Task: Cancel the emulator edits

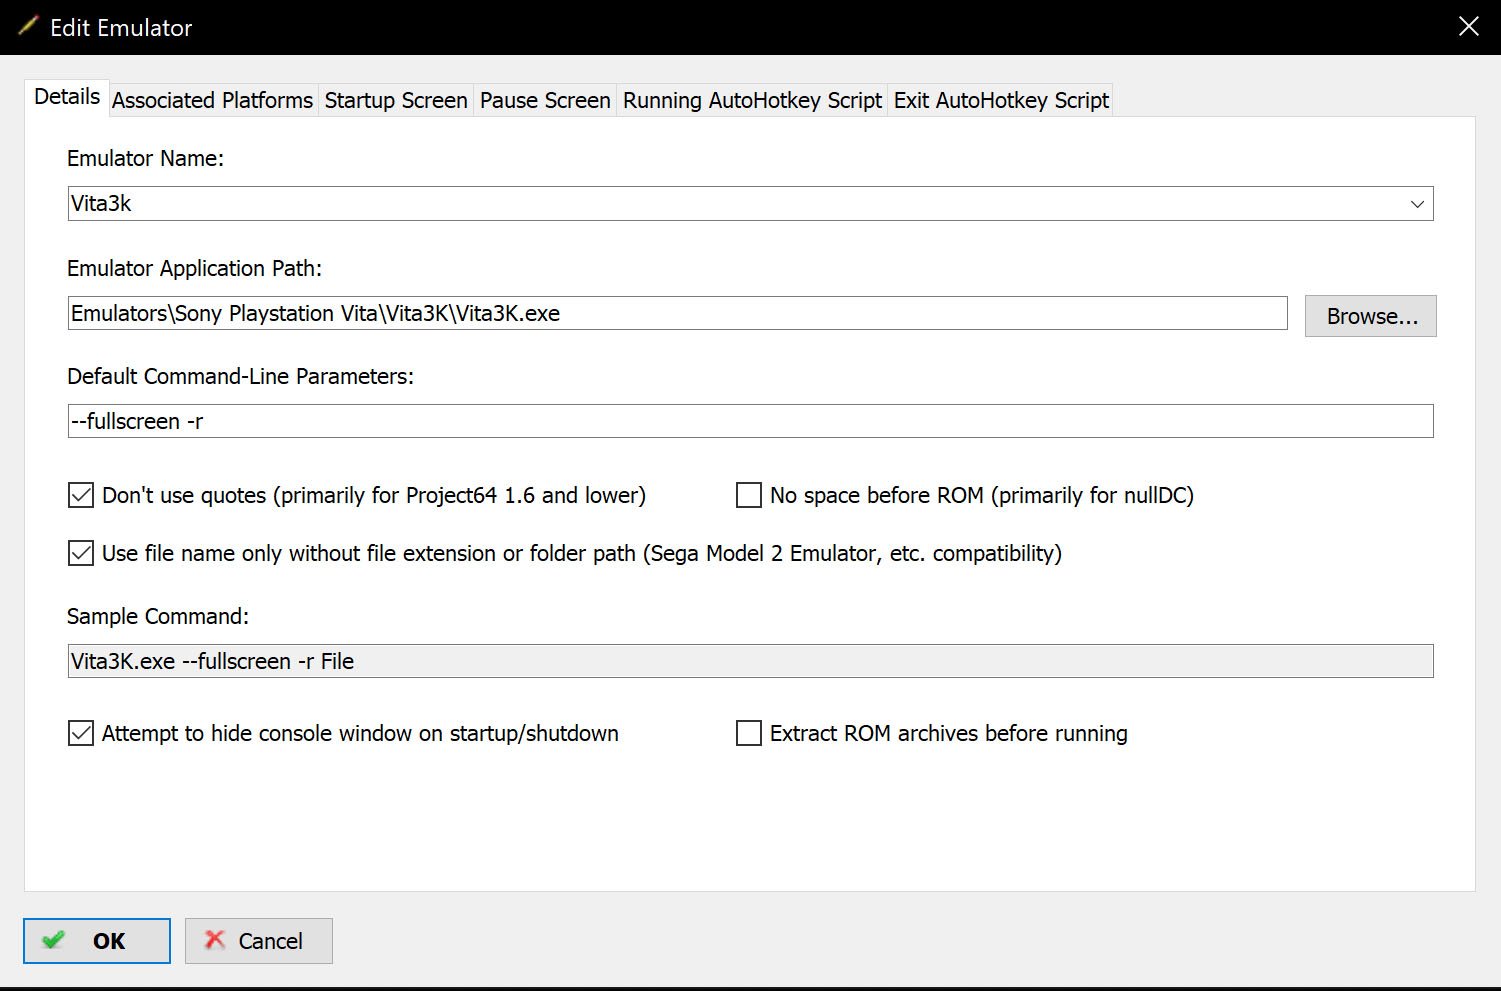Action: click(259, 941)
